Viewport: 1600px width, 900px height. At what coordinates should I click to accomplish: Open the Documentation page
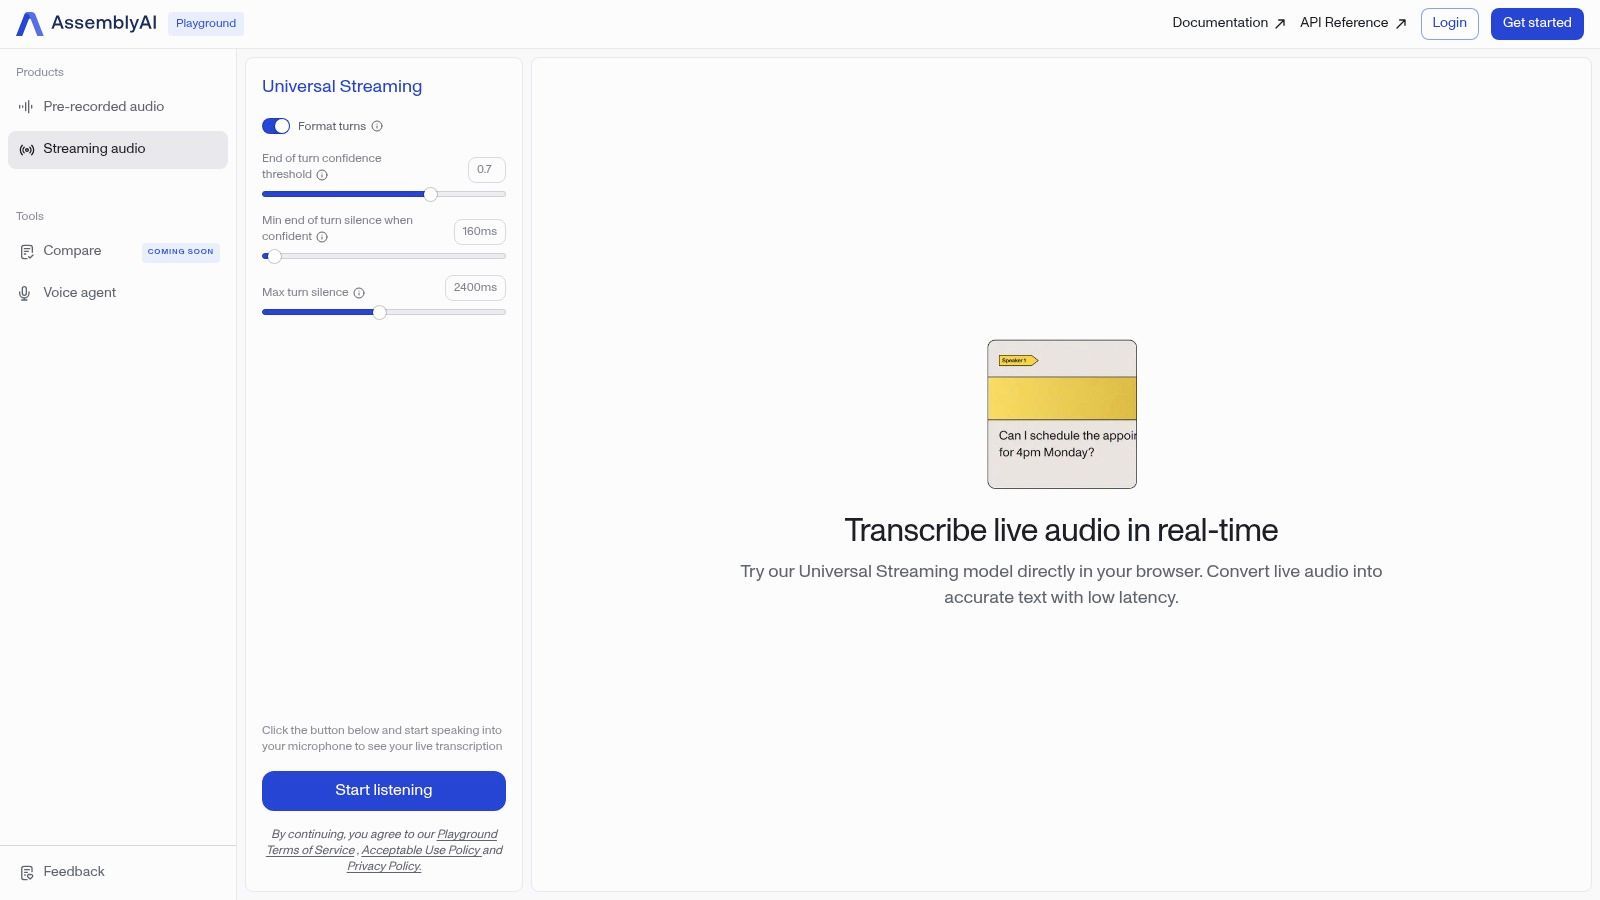pos(1220,23)
